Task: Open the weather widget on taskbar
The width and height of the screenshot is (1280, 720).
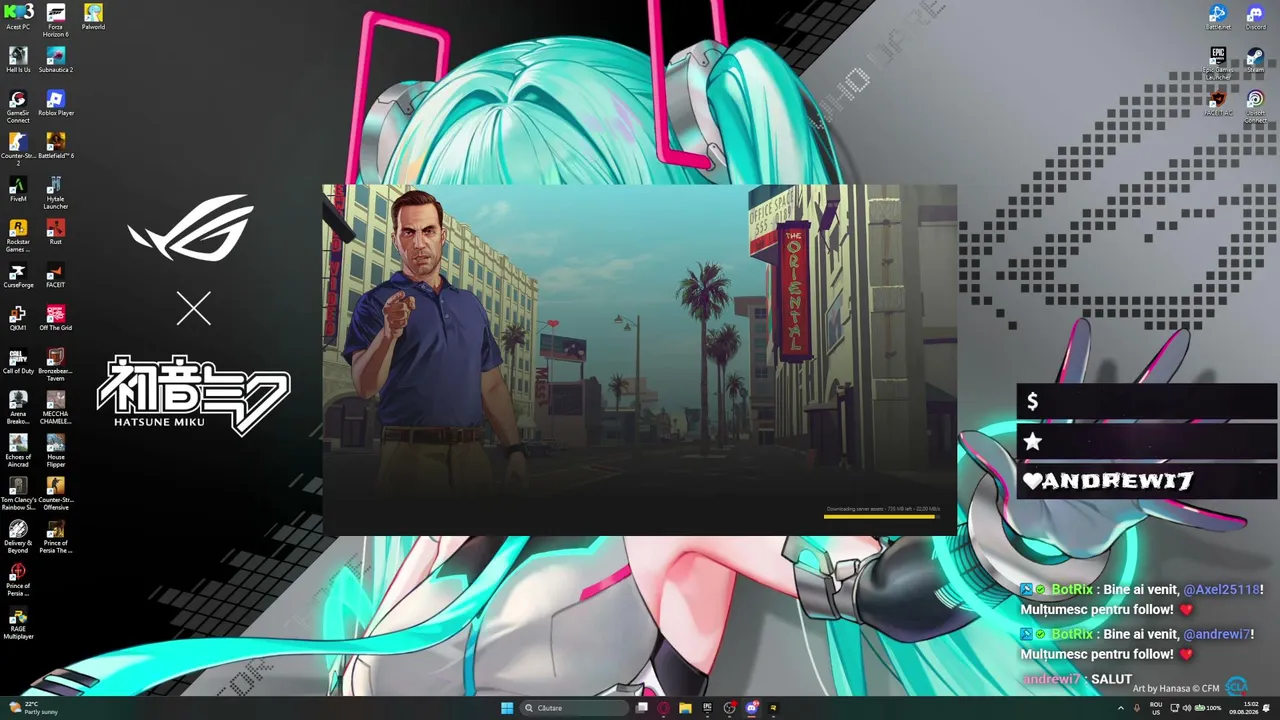Action: (x=32, y=708)
